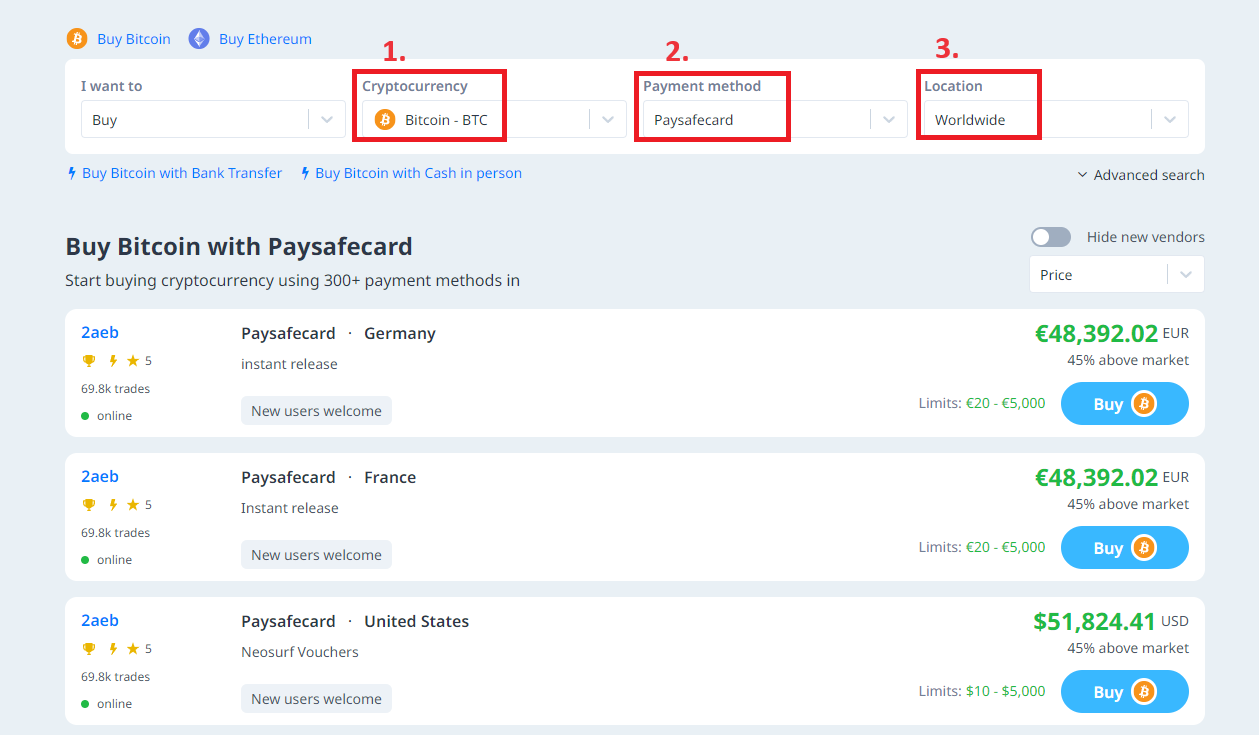1259x735 pixels.
Task: Click the Ethereum icon beside Buy Ethereum
Action: [x=199, y=39]
